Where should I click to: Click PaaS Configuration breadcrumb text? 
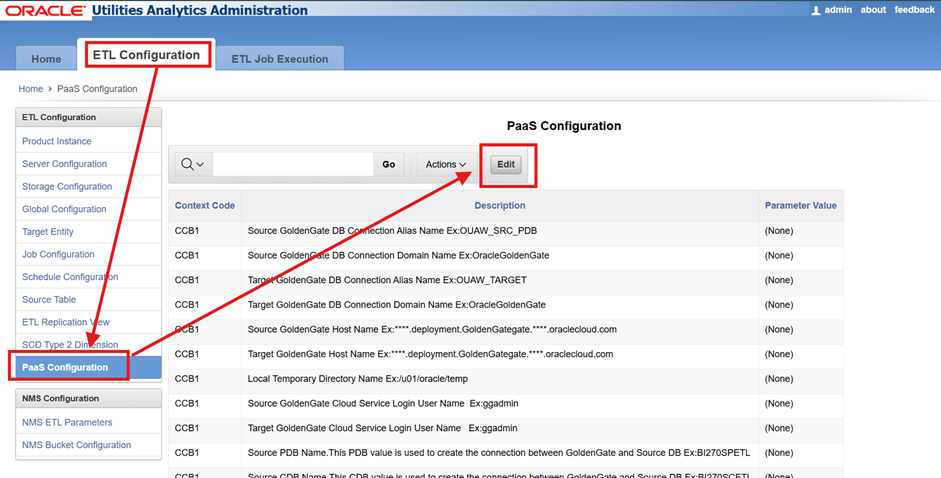click(97, 88)
